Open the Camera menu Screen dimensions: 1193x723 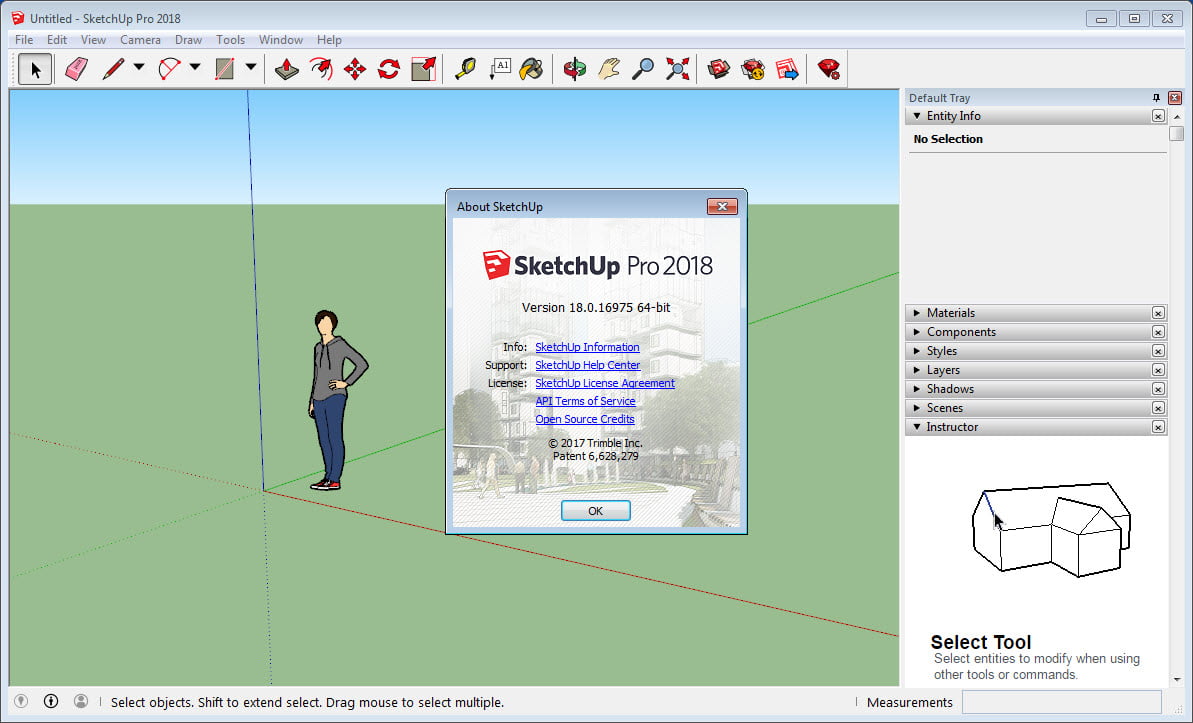pos(140,40)
